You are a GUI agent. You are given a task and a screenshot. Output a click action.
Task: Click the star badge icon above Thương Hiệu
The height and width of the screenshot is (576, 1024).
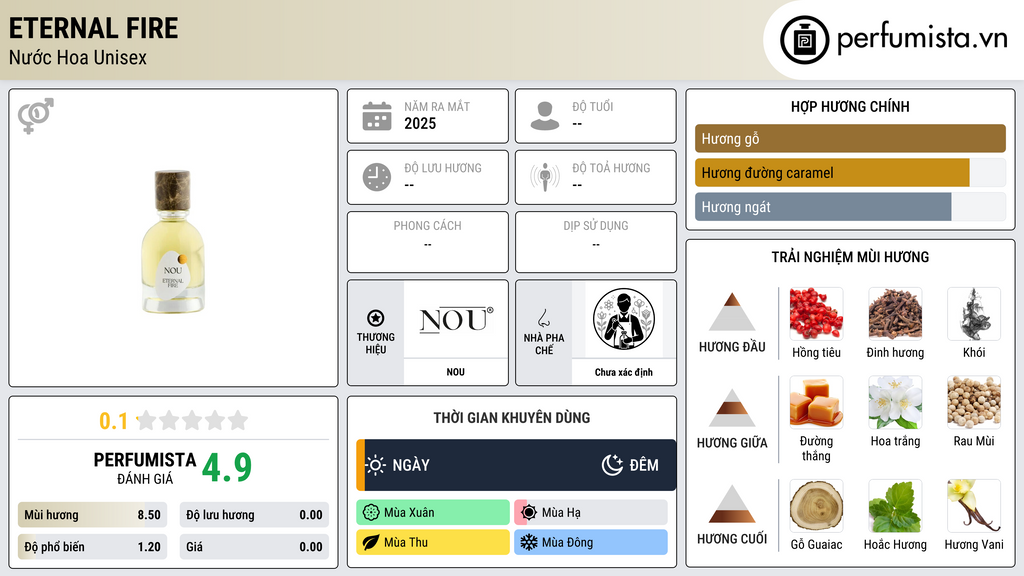click(x=376, y=318)
